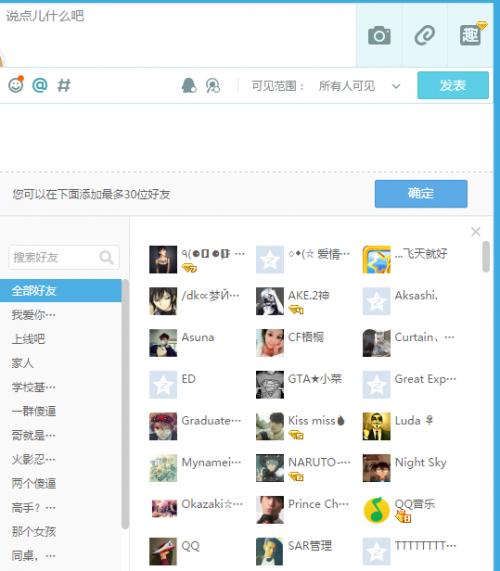Choose friend GTA★小菜
500x571 pixels.
299,385
